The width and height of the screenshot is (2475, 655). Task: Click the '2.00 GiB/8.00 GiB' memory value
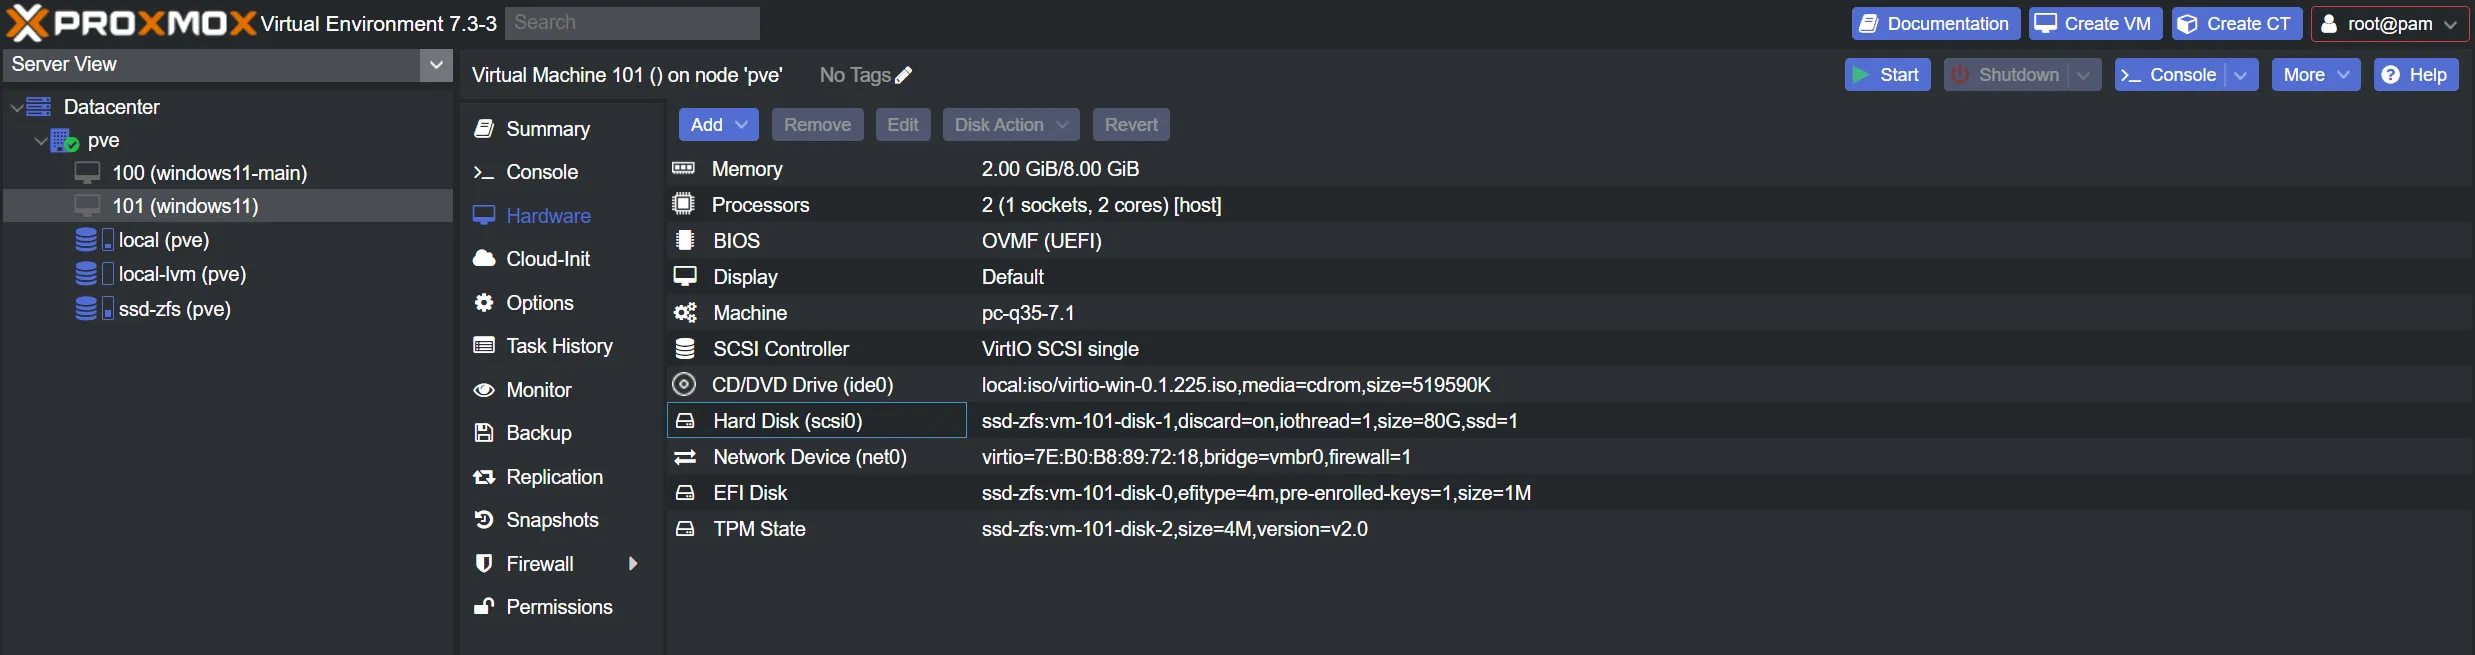coord(1060,169)
